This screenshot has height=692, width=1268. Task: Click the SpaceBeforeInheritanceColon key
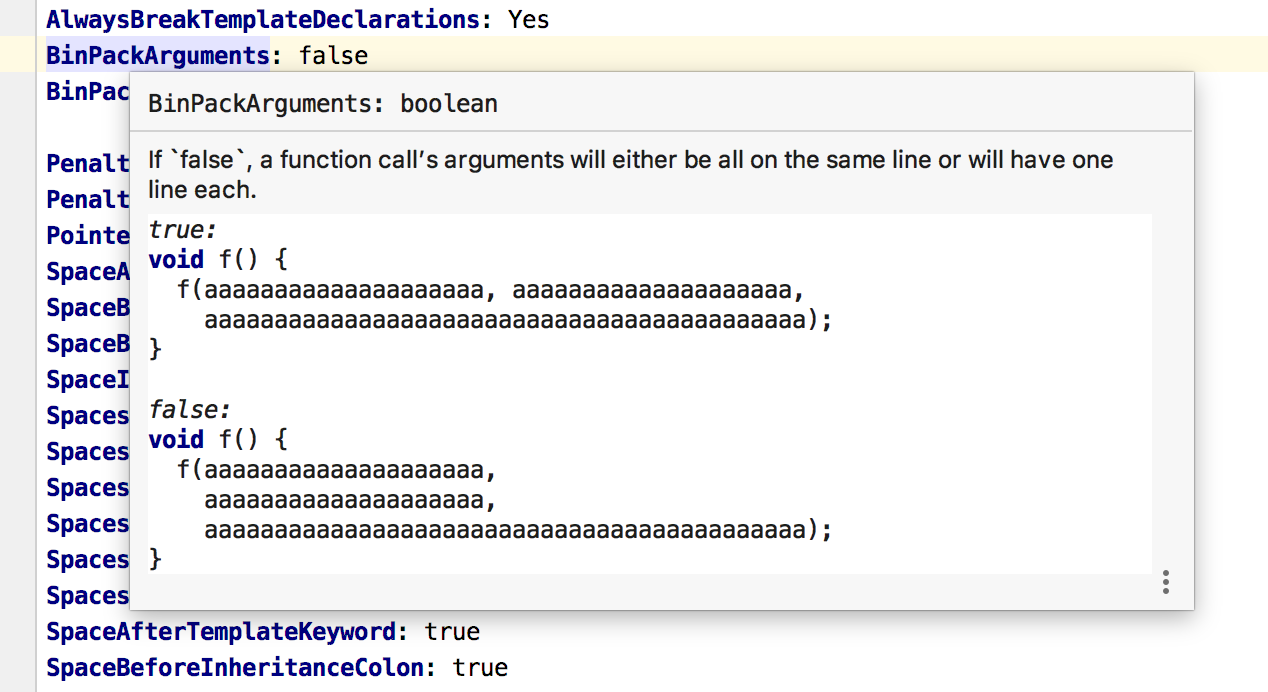tap(235, 668)
